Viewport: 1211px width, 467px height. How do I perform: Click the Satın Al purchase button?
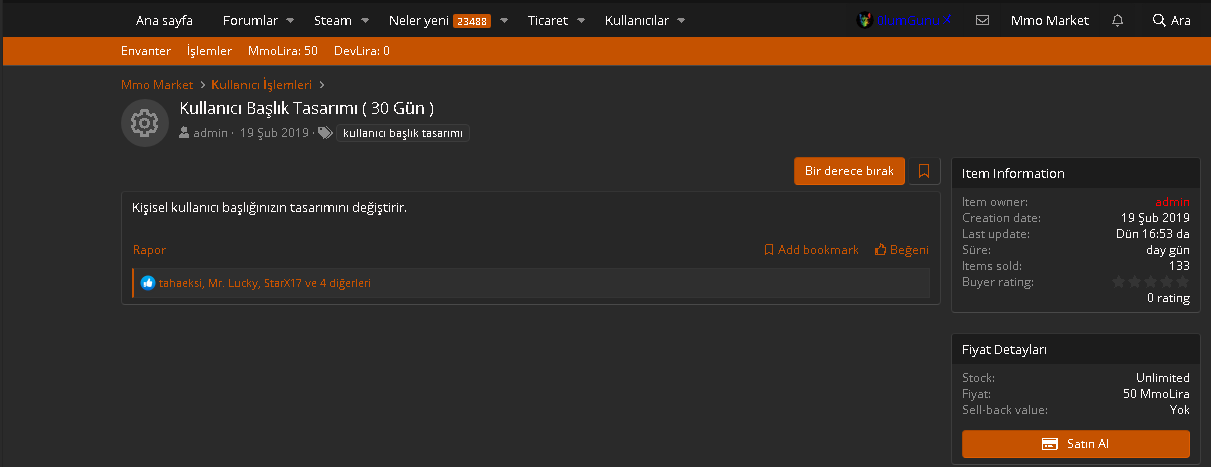(x=1076, y=444)
